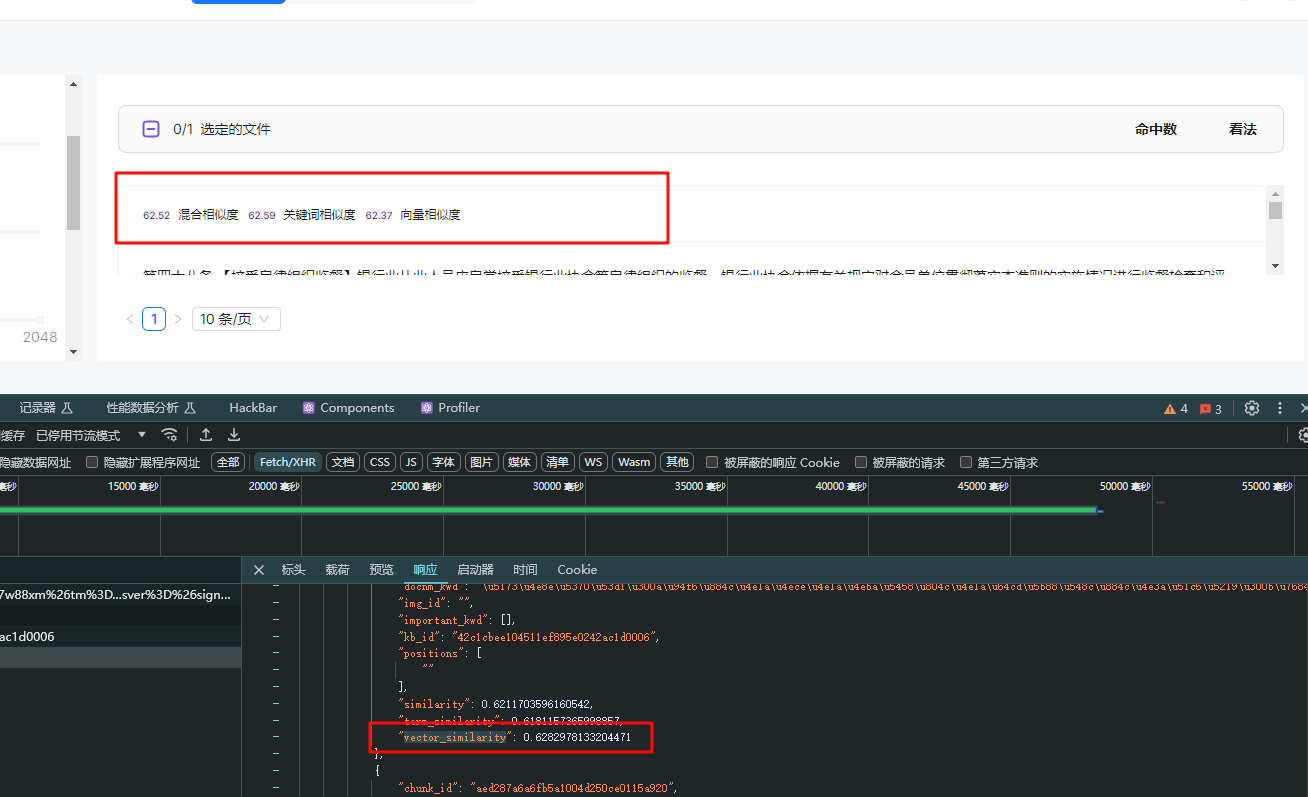Toggle the 选定的文件 select-all checkbox
Screen dimensions: 1308x797
point(151,129)
